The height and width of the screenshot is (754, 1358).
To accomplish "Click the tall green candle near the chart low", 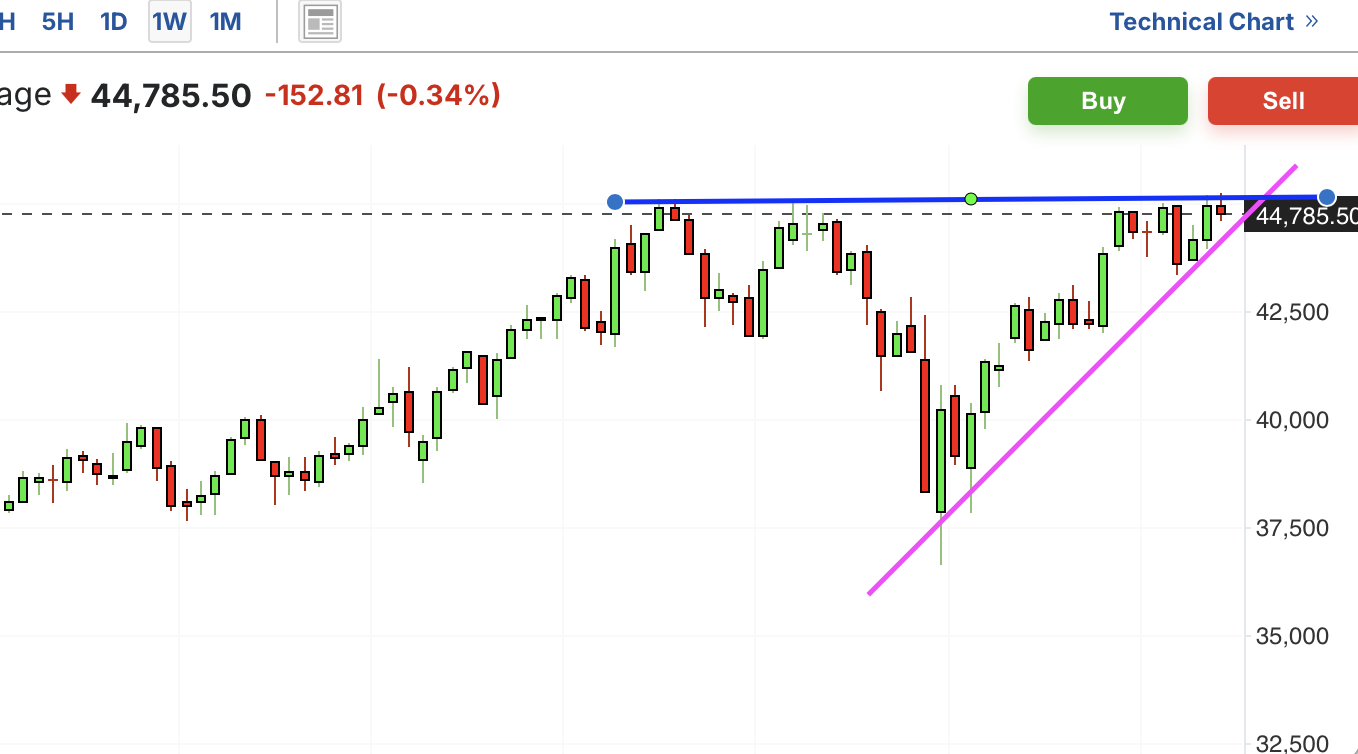I will pos(941,460).
